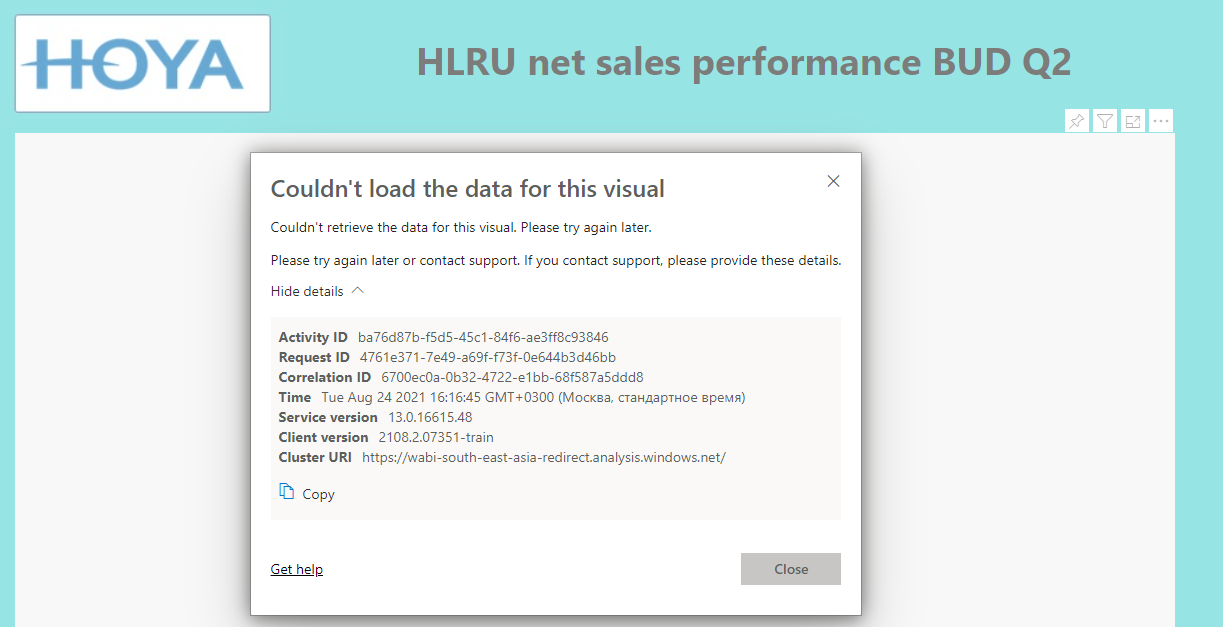The height and width of the screenshot is (627, 1223).
Task: Close the error dialog with the X
Action: tap(834, 181)
